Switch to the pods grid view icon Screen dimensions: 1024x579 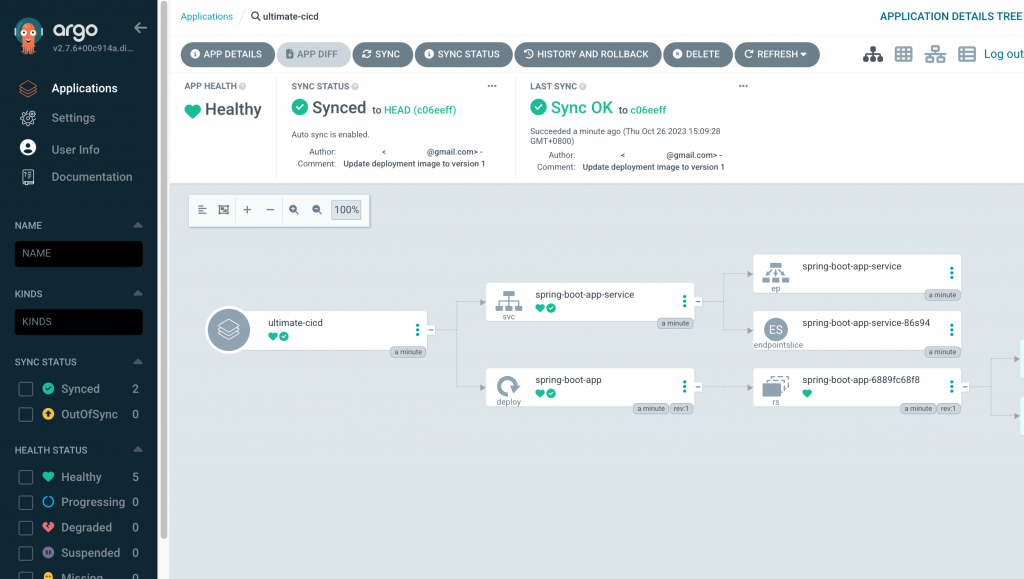pos(903,54)
